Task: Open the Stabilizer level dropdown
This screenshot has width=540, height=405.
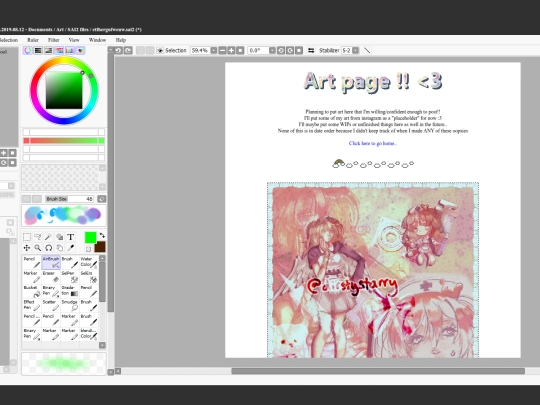Action: point(355,50)
